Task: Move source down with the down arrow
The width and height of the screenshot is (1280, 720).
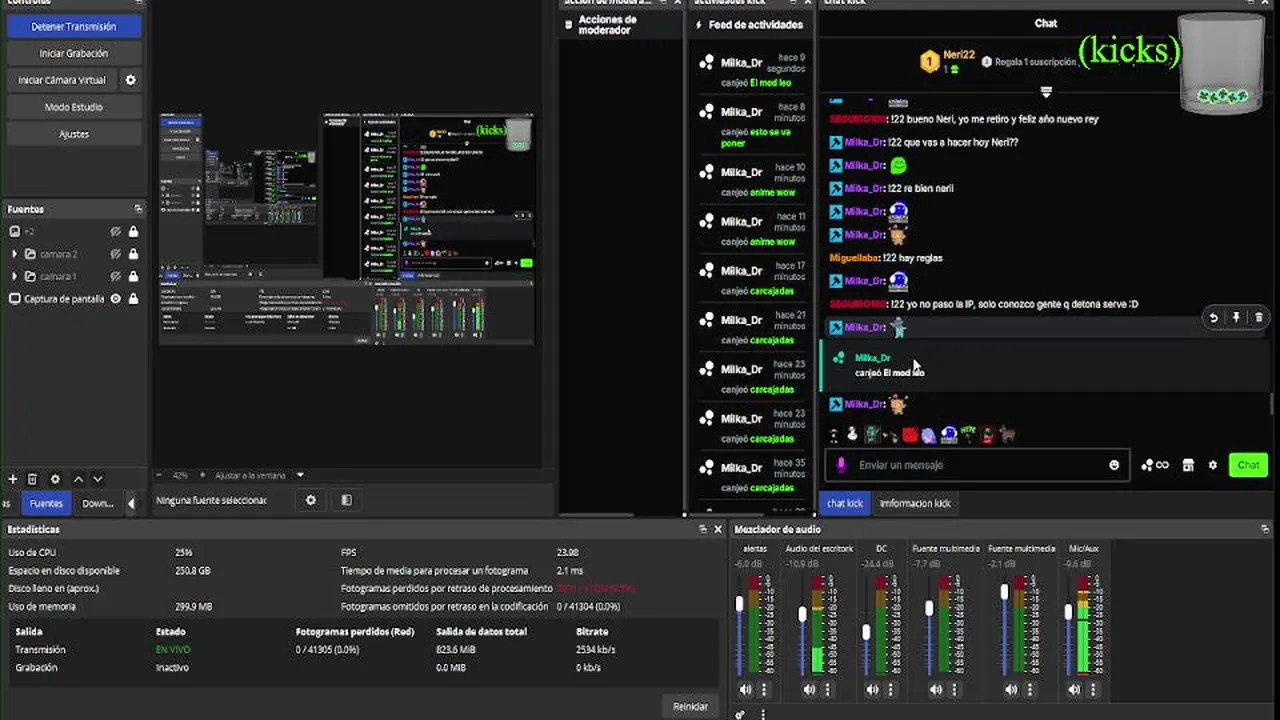Action: point(98,479)
